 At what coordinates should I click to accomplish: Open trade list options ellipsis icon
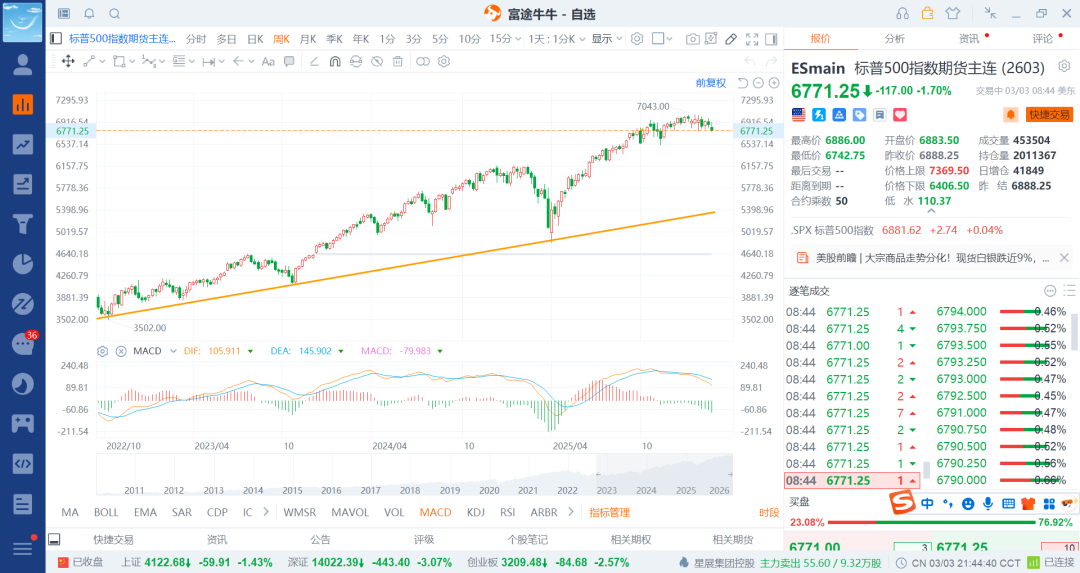pos(1050,291)
